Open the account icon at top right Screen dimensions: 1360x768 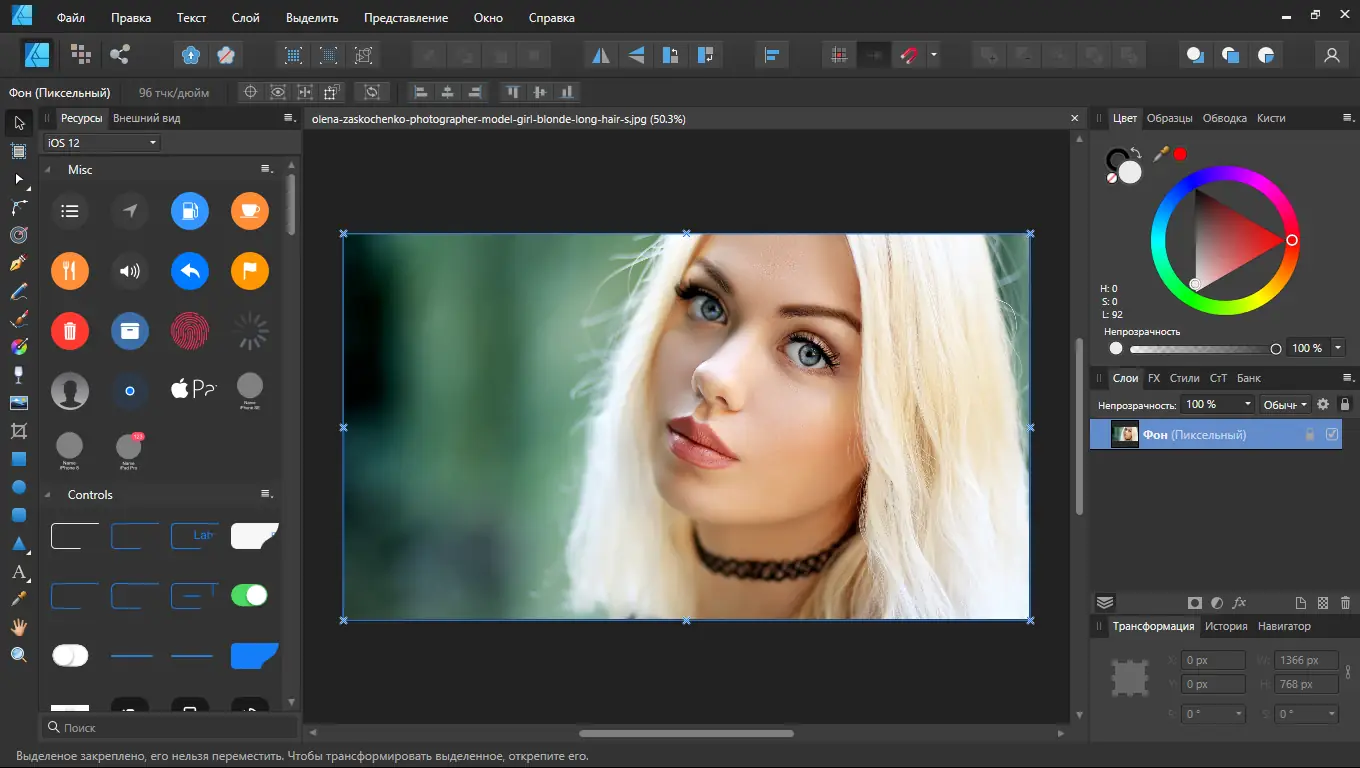pyautogui.click(x=1331, y=55)
